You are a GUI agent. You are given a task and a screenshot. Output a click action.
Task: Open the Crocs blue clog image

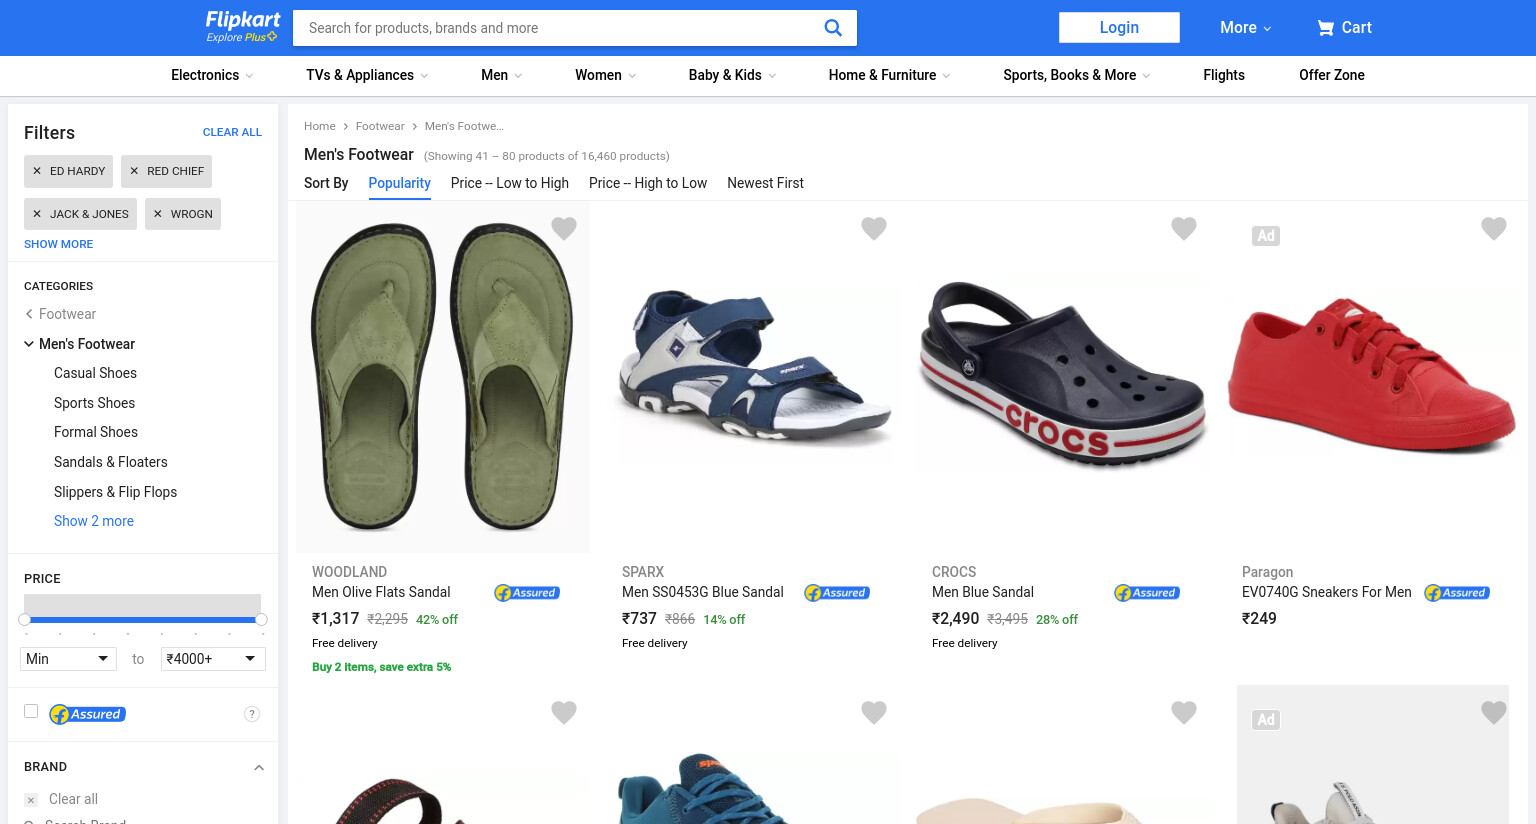click(x=1062, y=375)
